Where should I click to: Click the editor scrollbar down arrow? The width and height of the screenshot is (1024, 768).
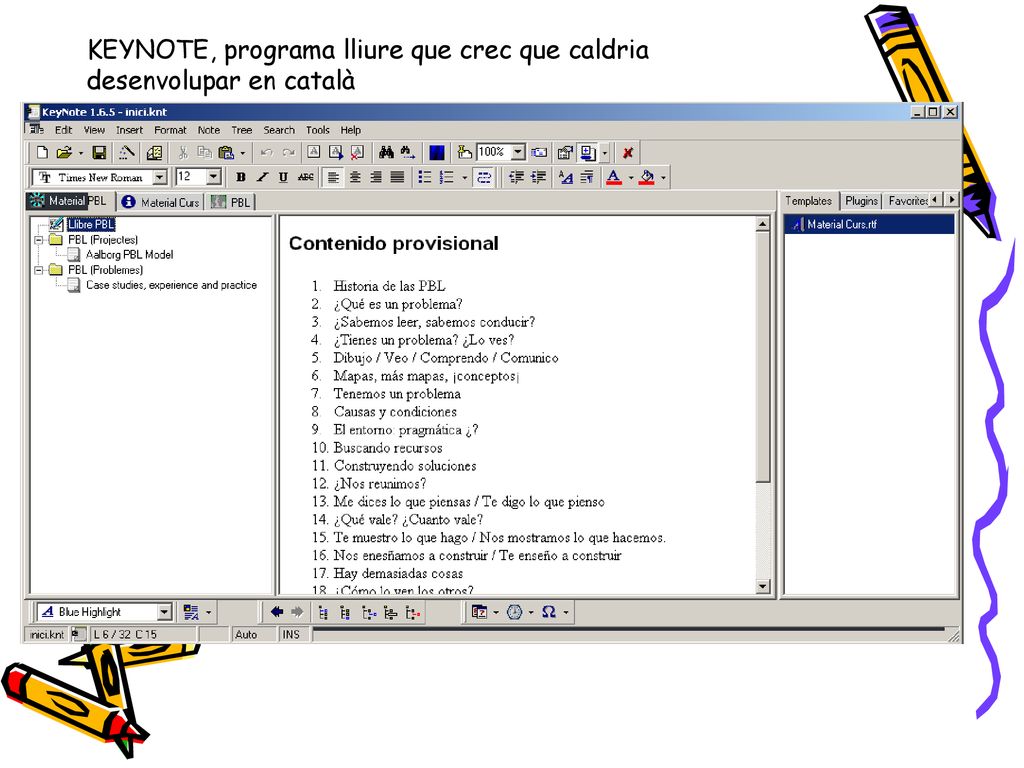(763, 586)
